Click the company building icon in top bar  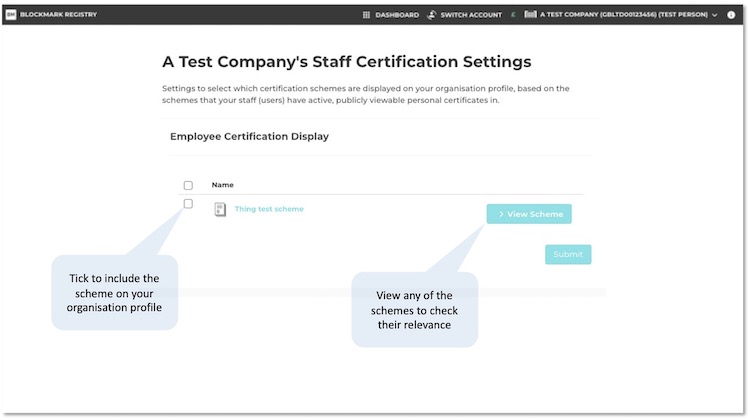(530, 14)
